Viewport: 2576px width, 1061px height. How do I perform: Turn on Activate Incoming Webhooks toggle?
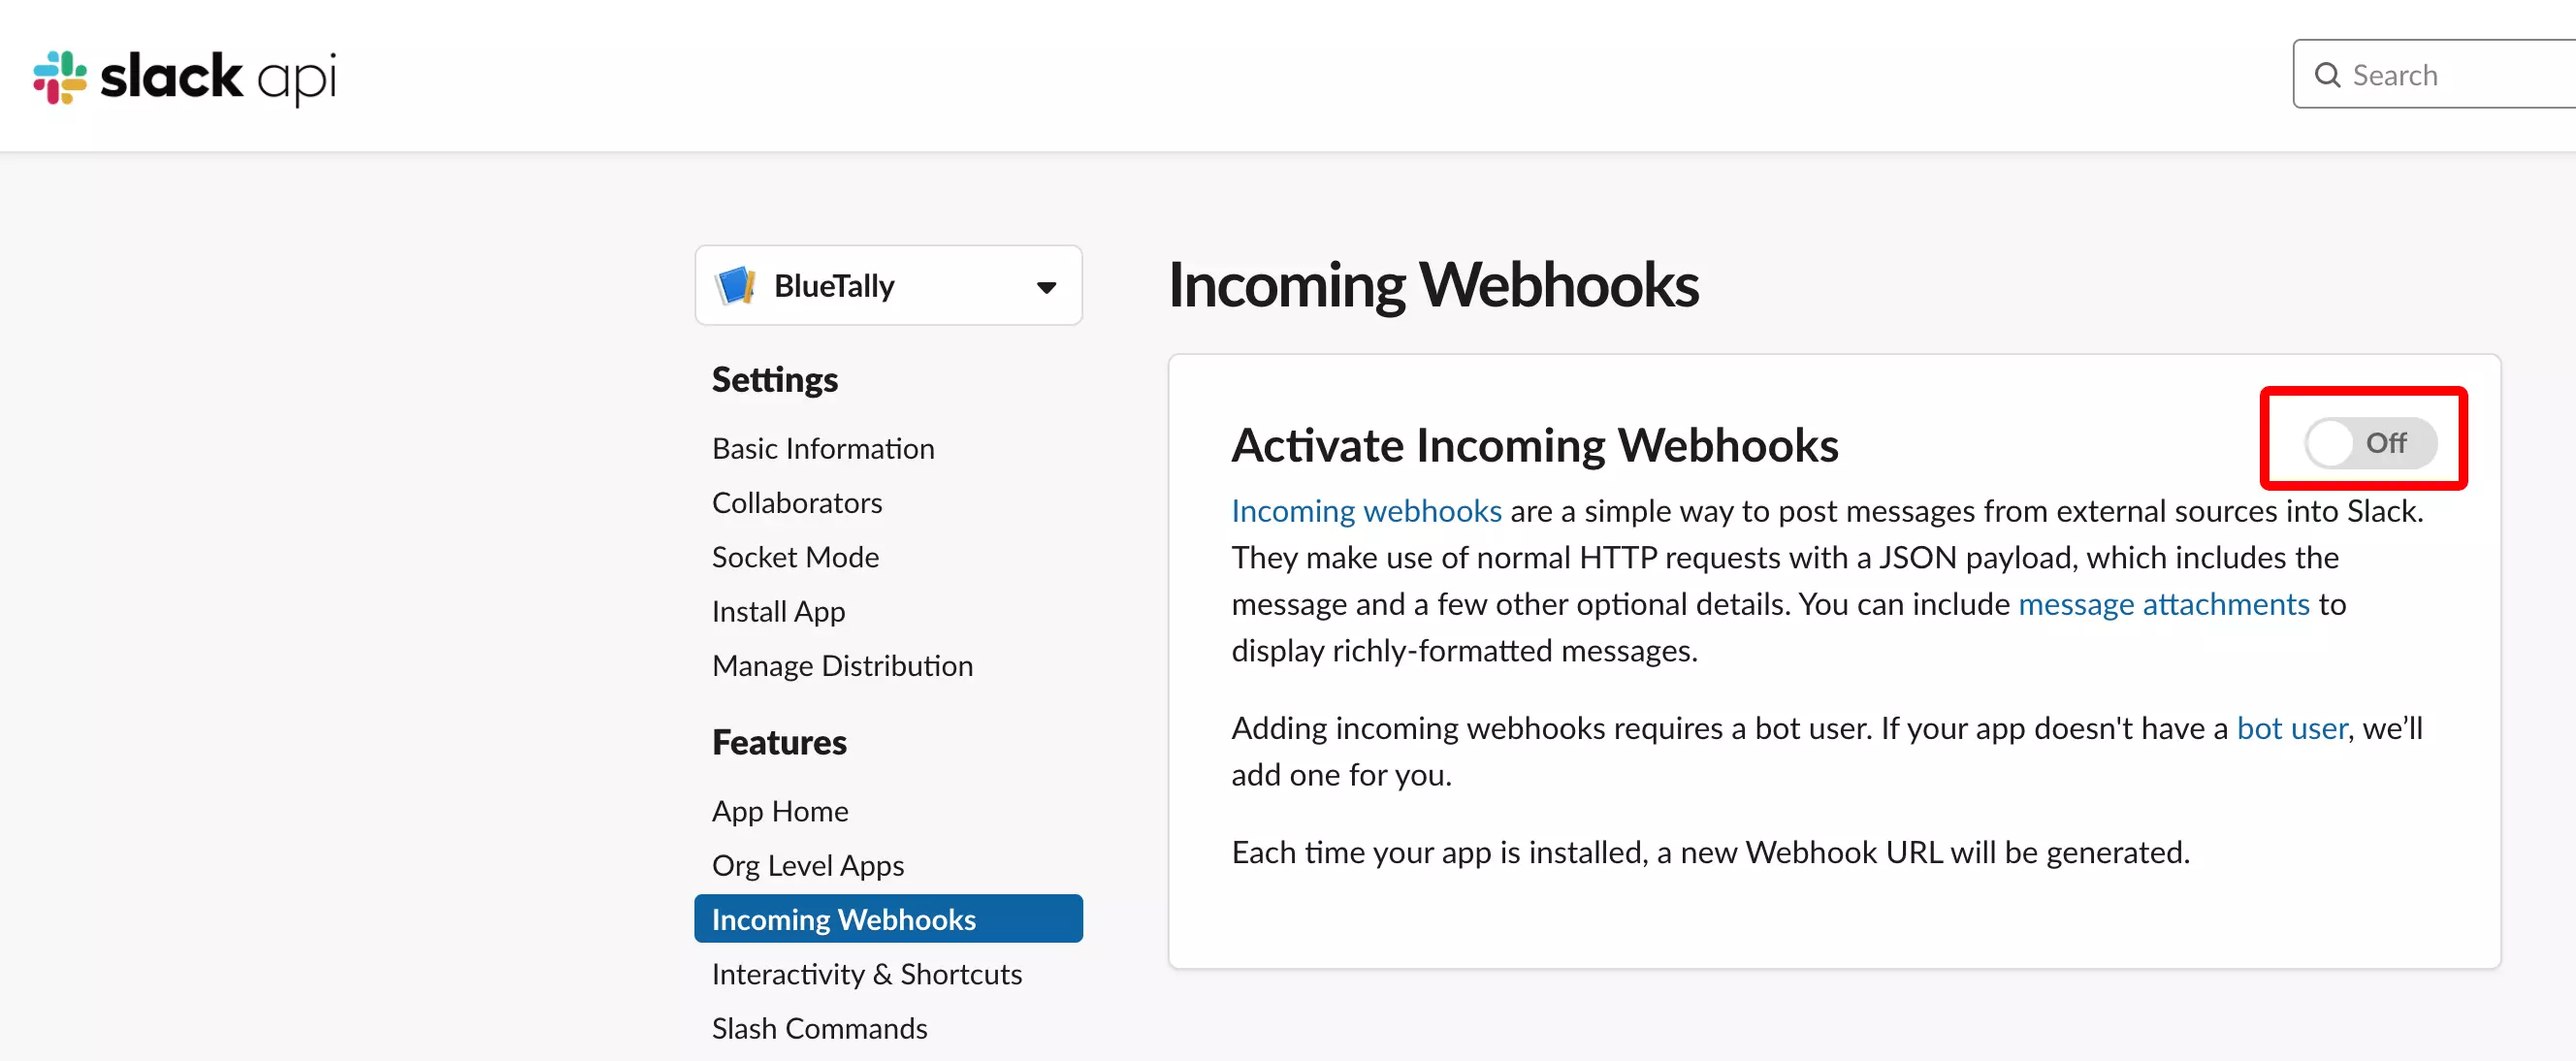(2370, 443)
